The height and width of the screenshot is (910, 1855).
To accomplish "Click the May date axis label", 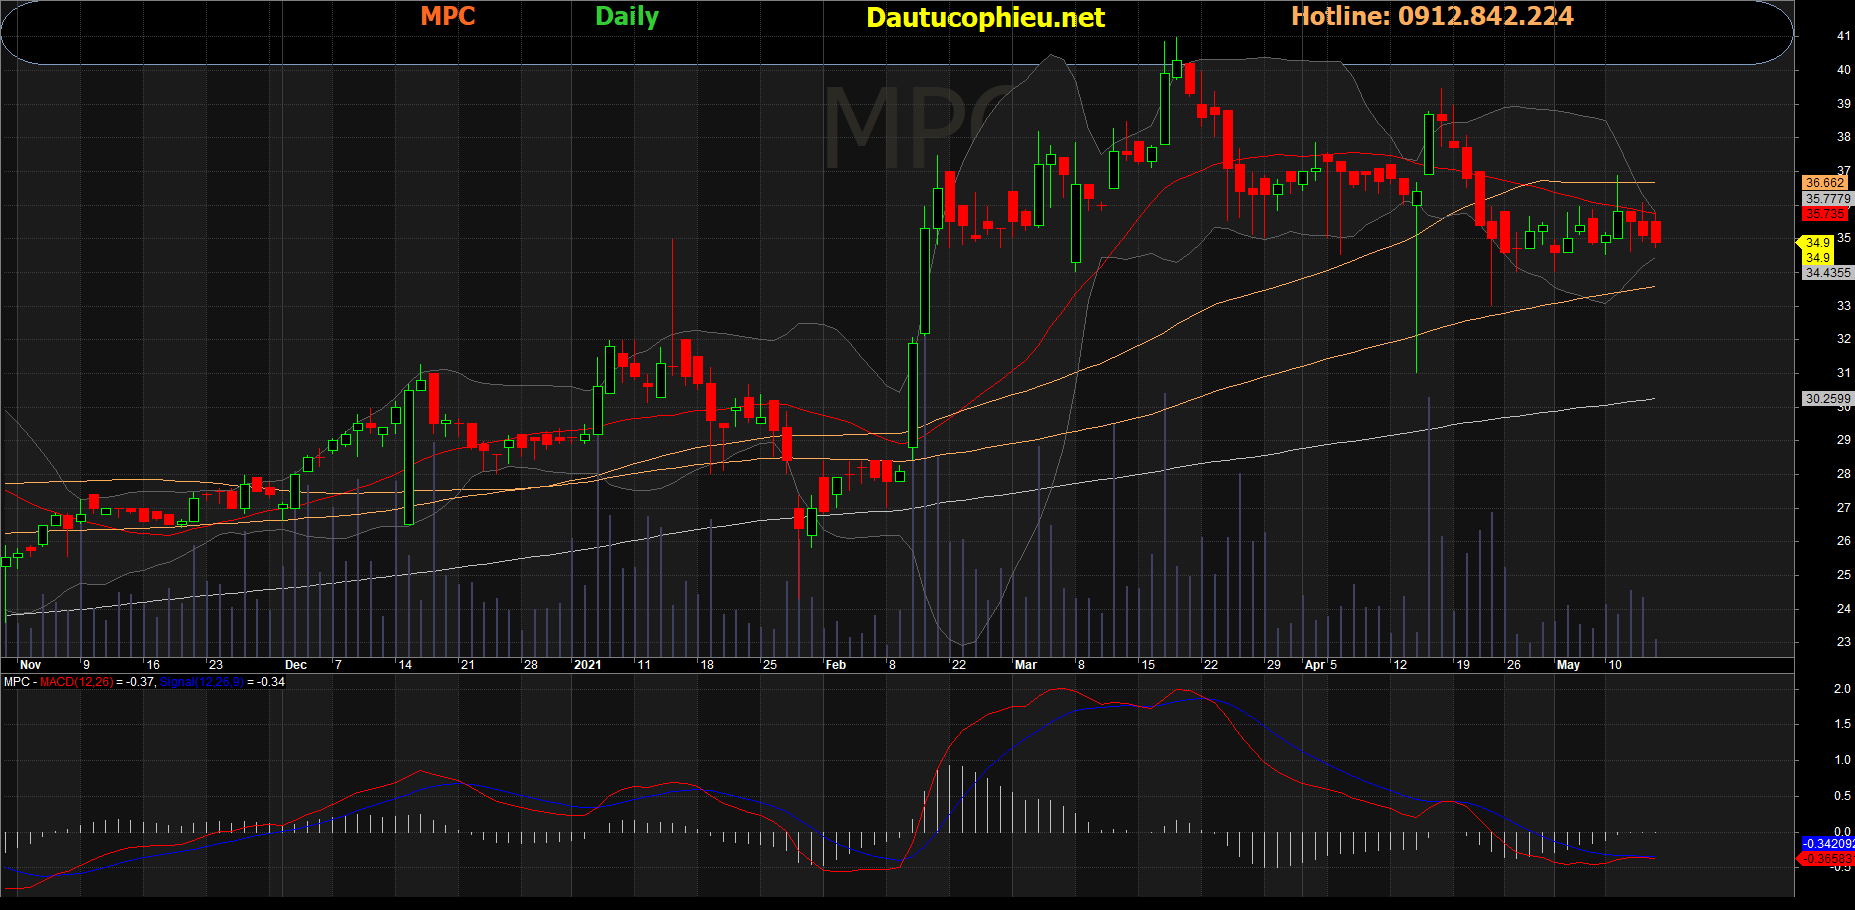I will (x=1568, y=665).
